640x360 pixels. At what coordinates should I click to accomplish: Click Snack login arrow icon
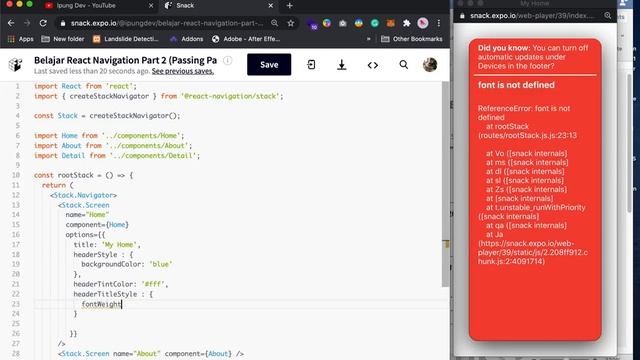tap(311, 64)
